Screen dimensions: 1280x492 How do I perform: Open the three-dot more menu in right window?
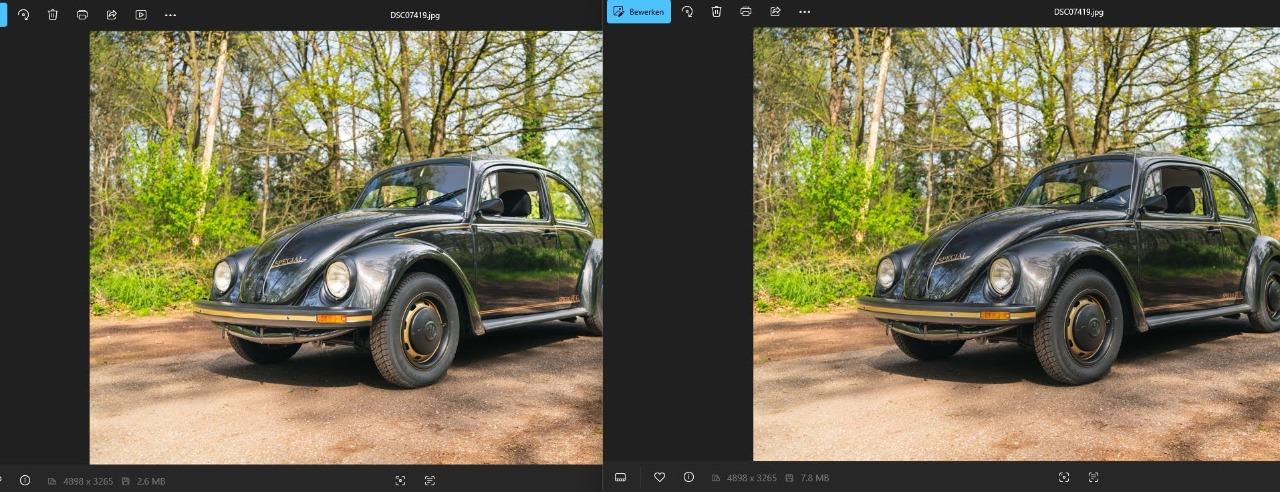coord(805,12)
